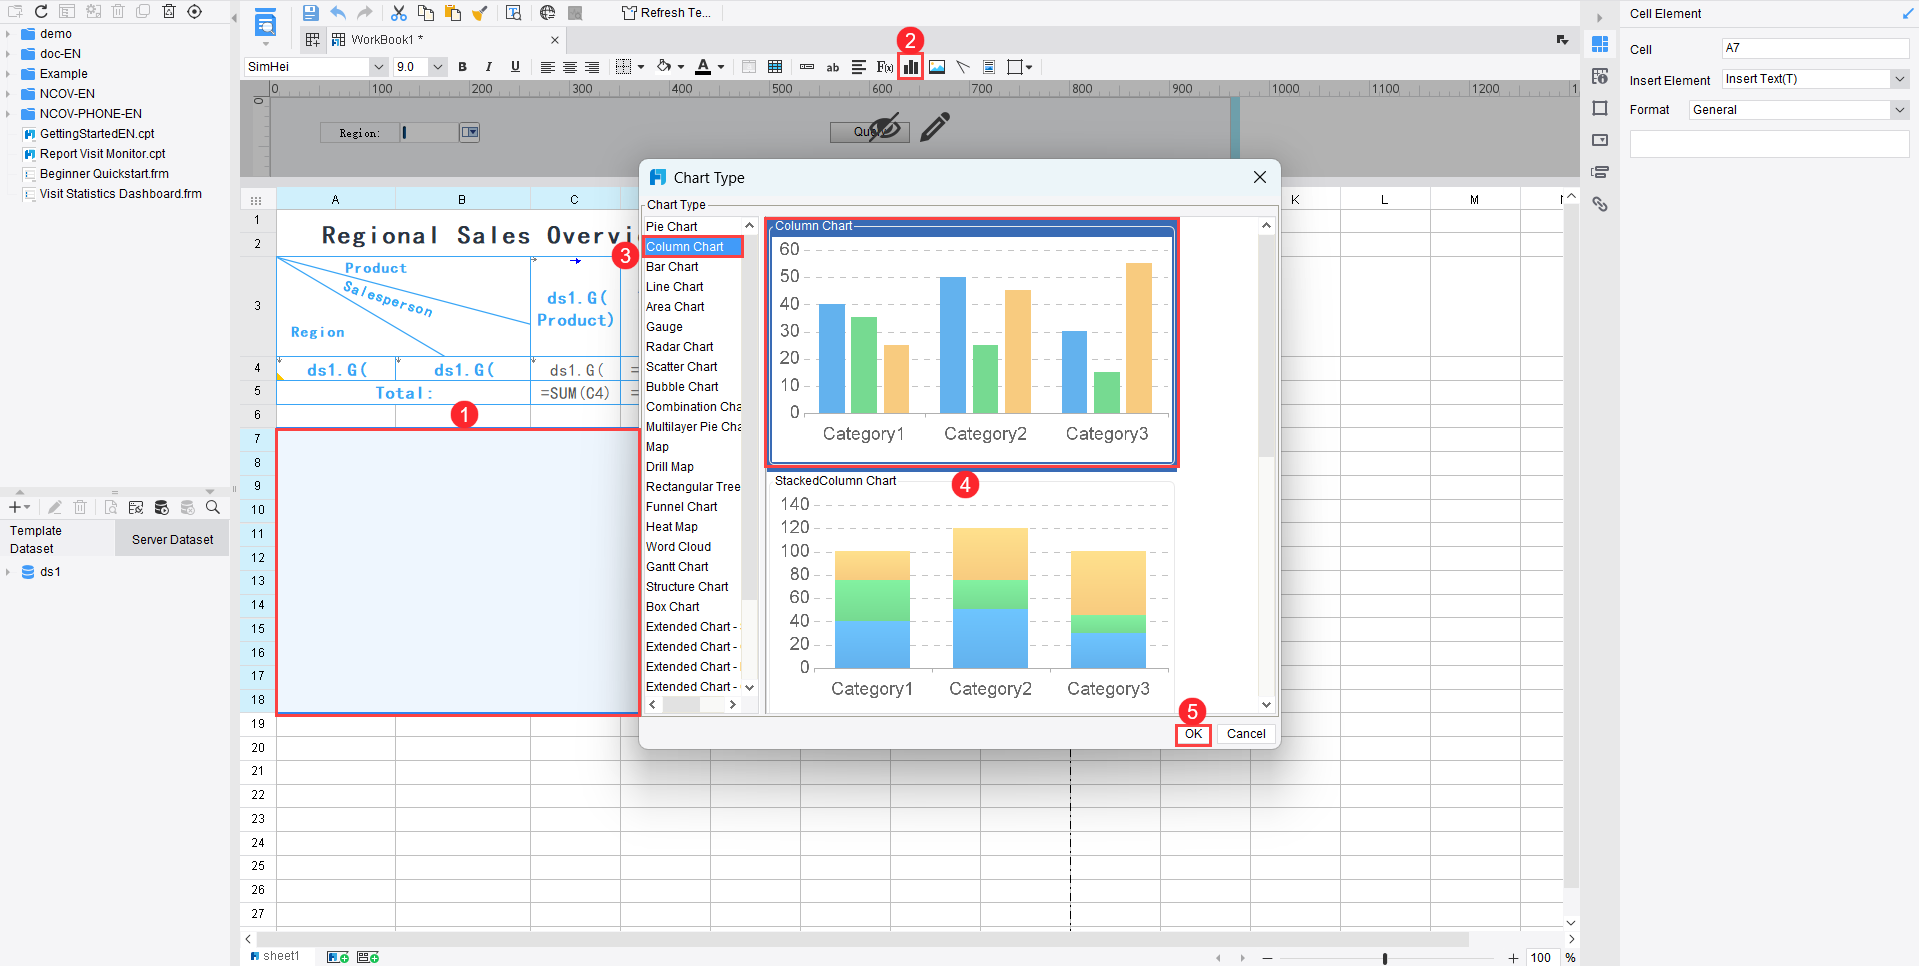The height and width of the screenshot is (966, 1919).
Task: Click the Save icon in the top toolbar
Action: [310, 13]
